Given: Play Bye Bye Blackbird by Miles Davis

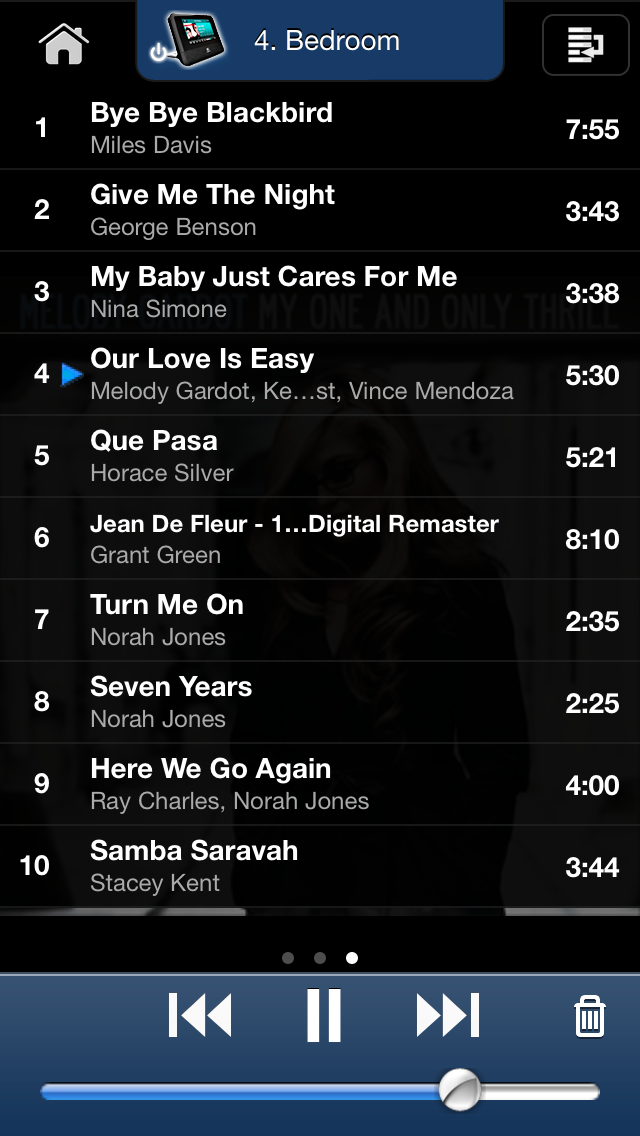Looking at the screenshot, I should point(320,128).
